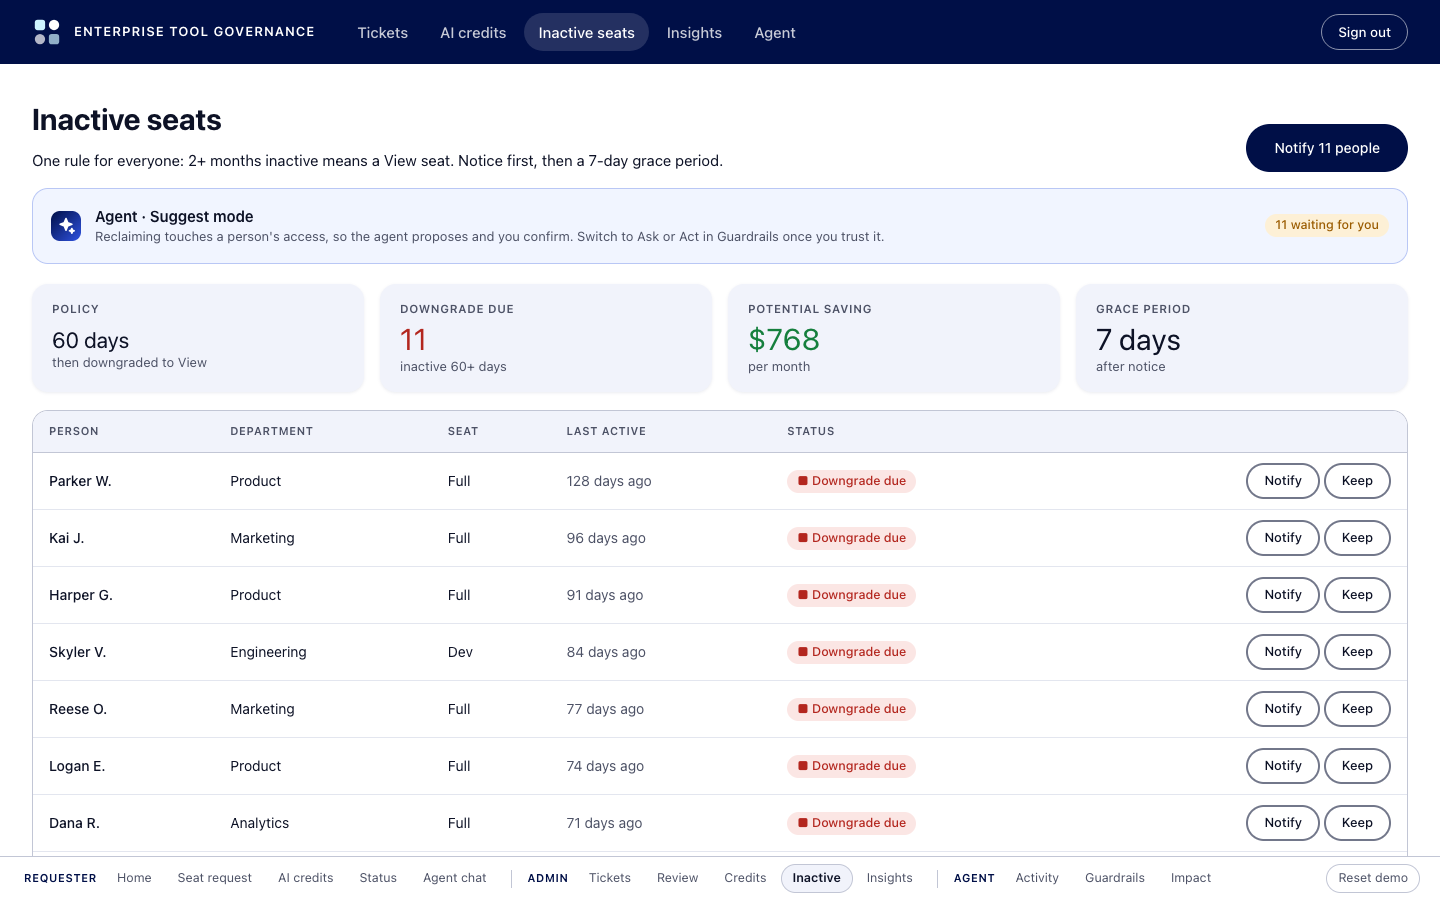The width and height of the screenshot is (1440, 900).
Task: Notify Kai J.
Action: click(1283, 538)
